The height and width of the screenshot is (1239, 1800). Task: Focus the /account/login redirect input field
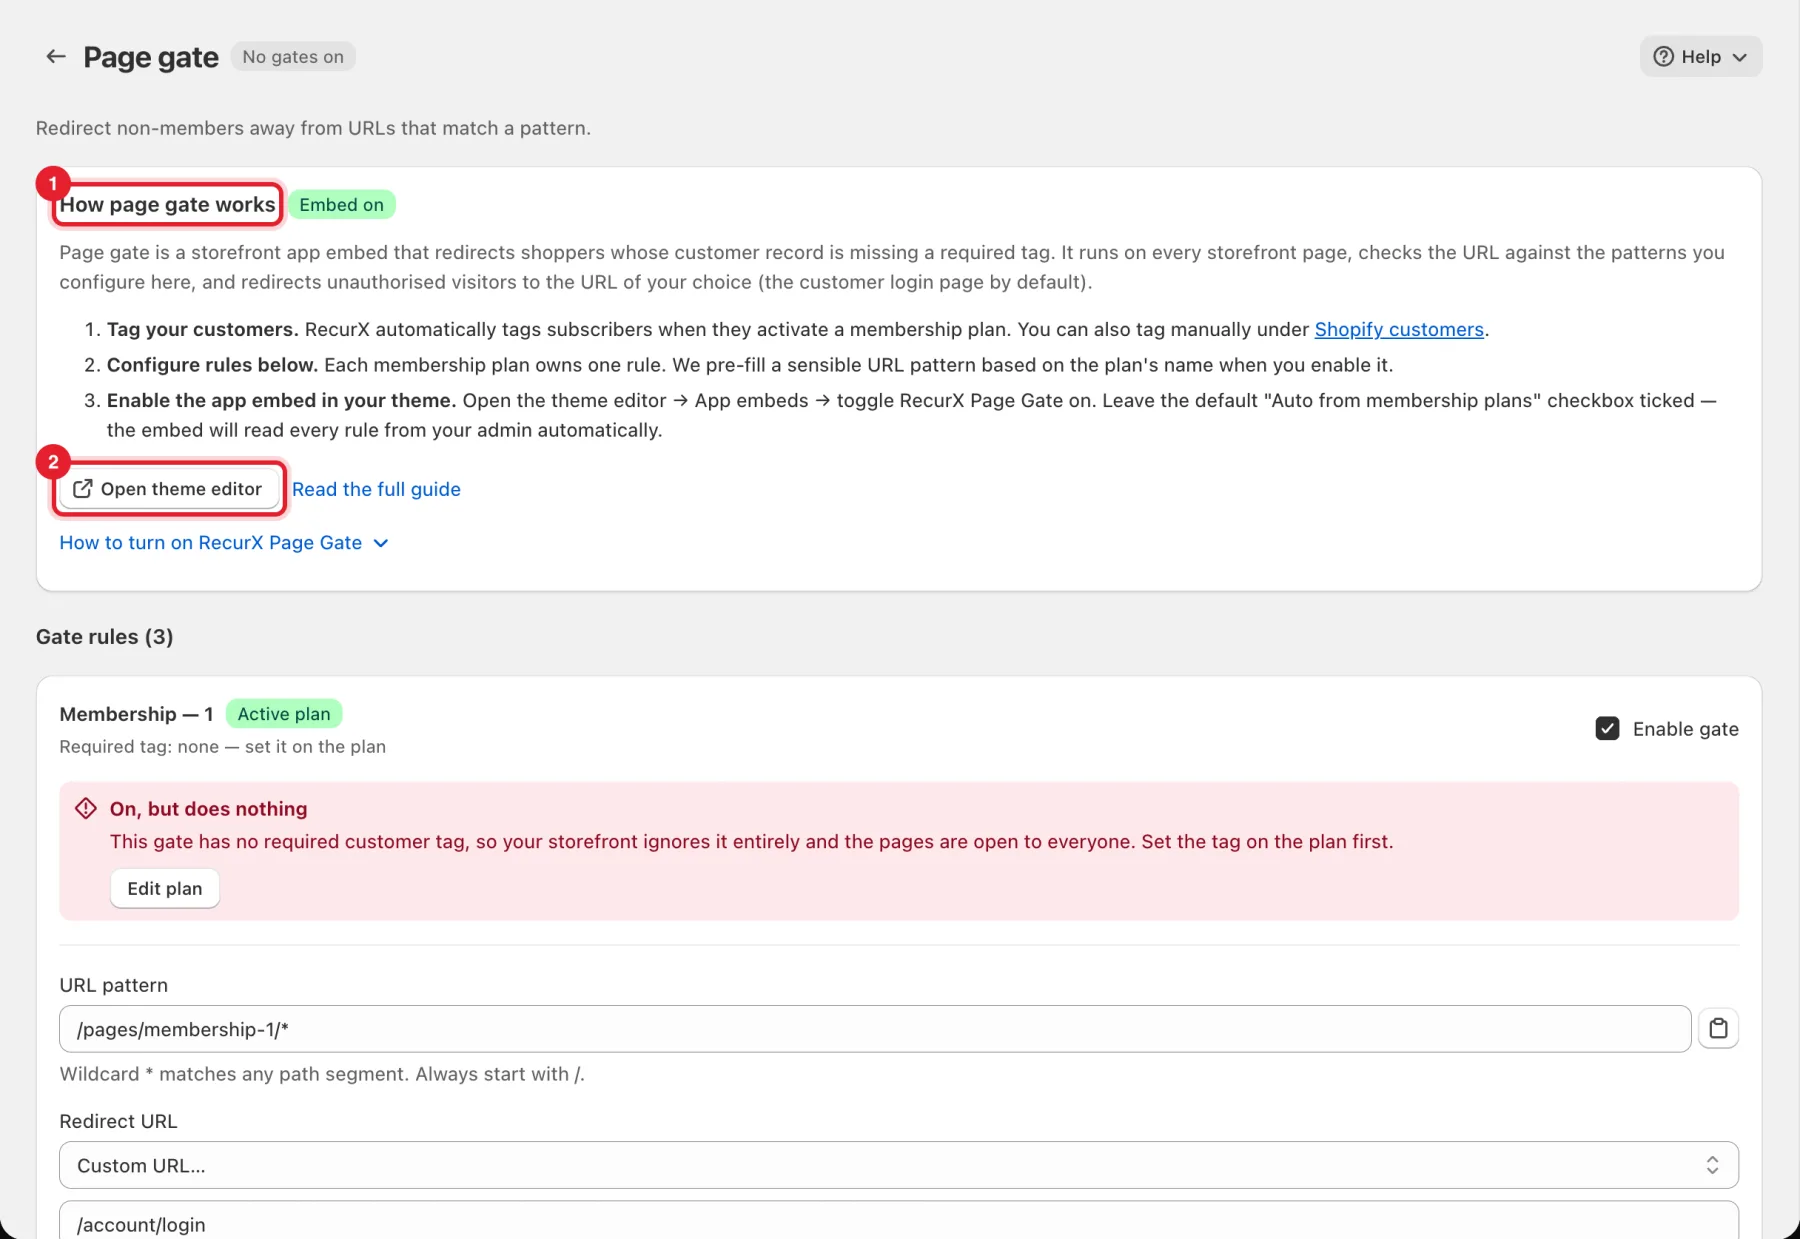point(898,1223)
